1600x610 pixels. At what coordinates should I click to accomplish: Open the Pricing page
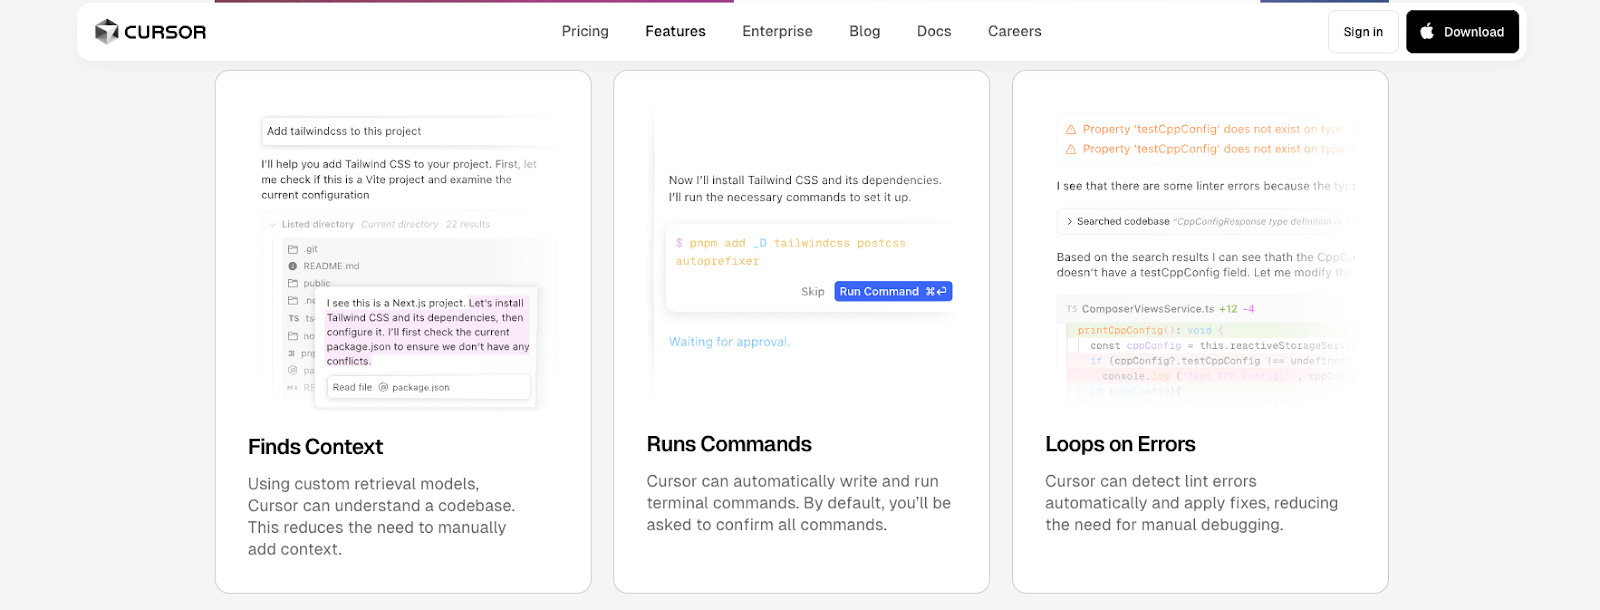click(585, 31)
